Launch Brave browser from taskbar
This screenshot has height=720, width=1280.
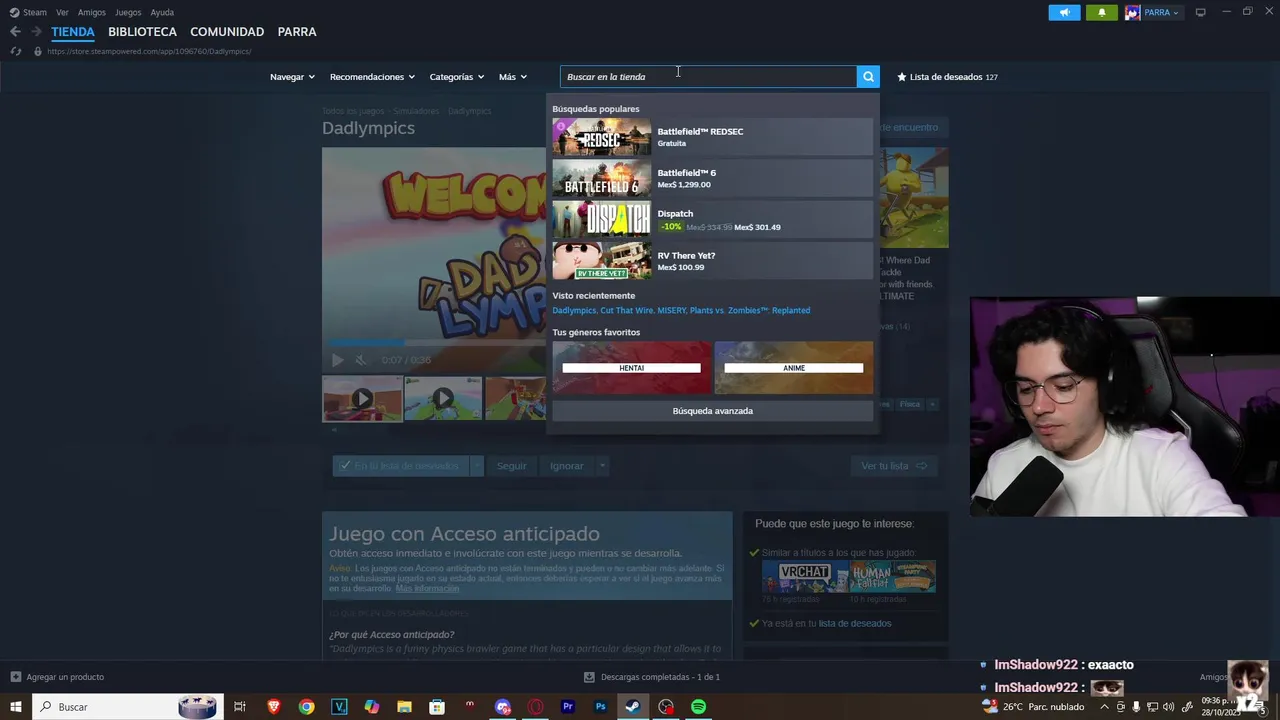tap(273, 707)
